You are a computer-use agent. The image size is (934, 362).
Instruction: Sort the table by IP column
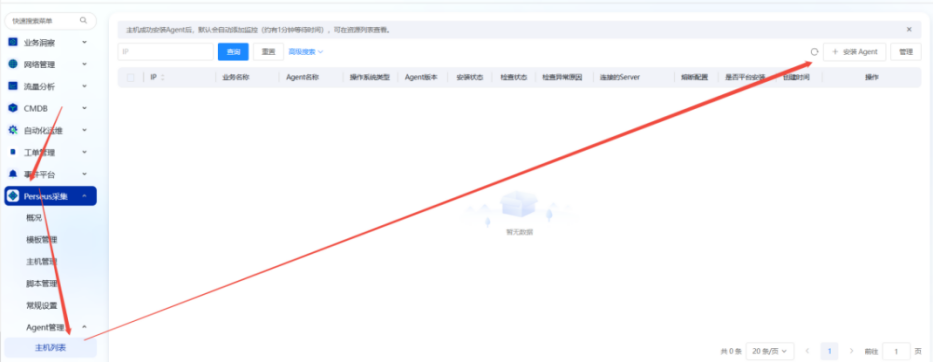point(163,77)
